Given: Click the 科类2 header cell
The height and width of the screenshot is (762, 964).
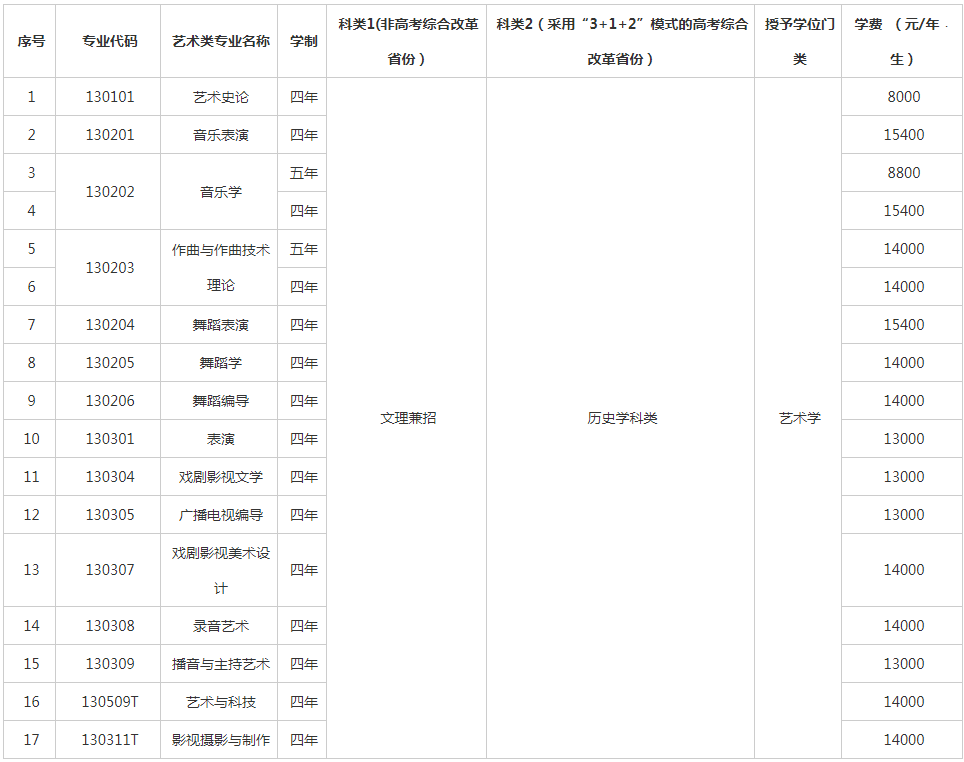Looking at the screenshot, I should pos(621,41).
